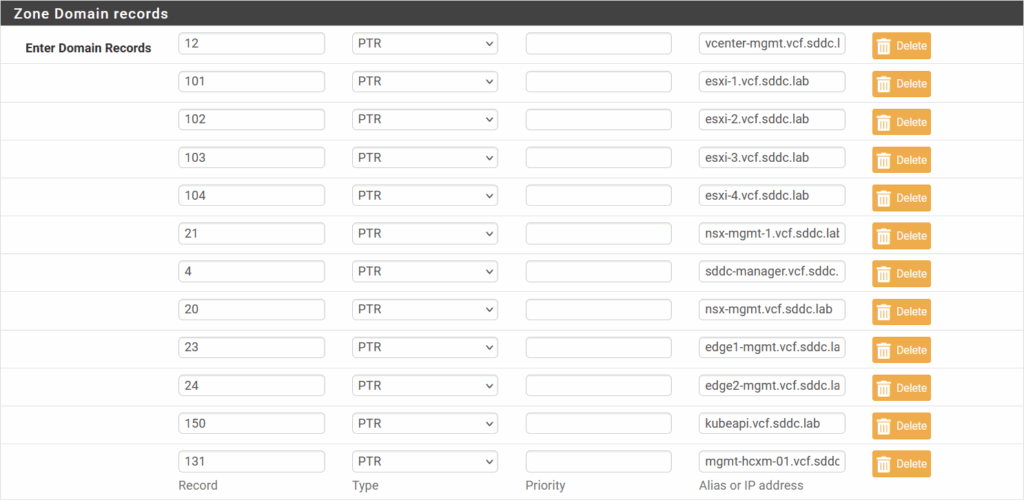The image size is (1024, 500).
Task: Click trash icon for esxi-3 record
Action: pos(884,160)
